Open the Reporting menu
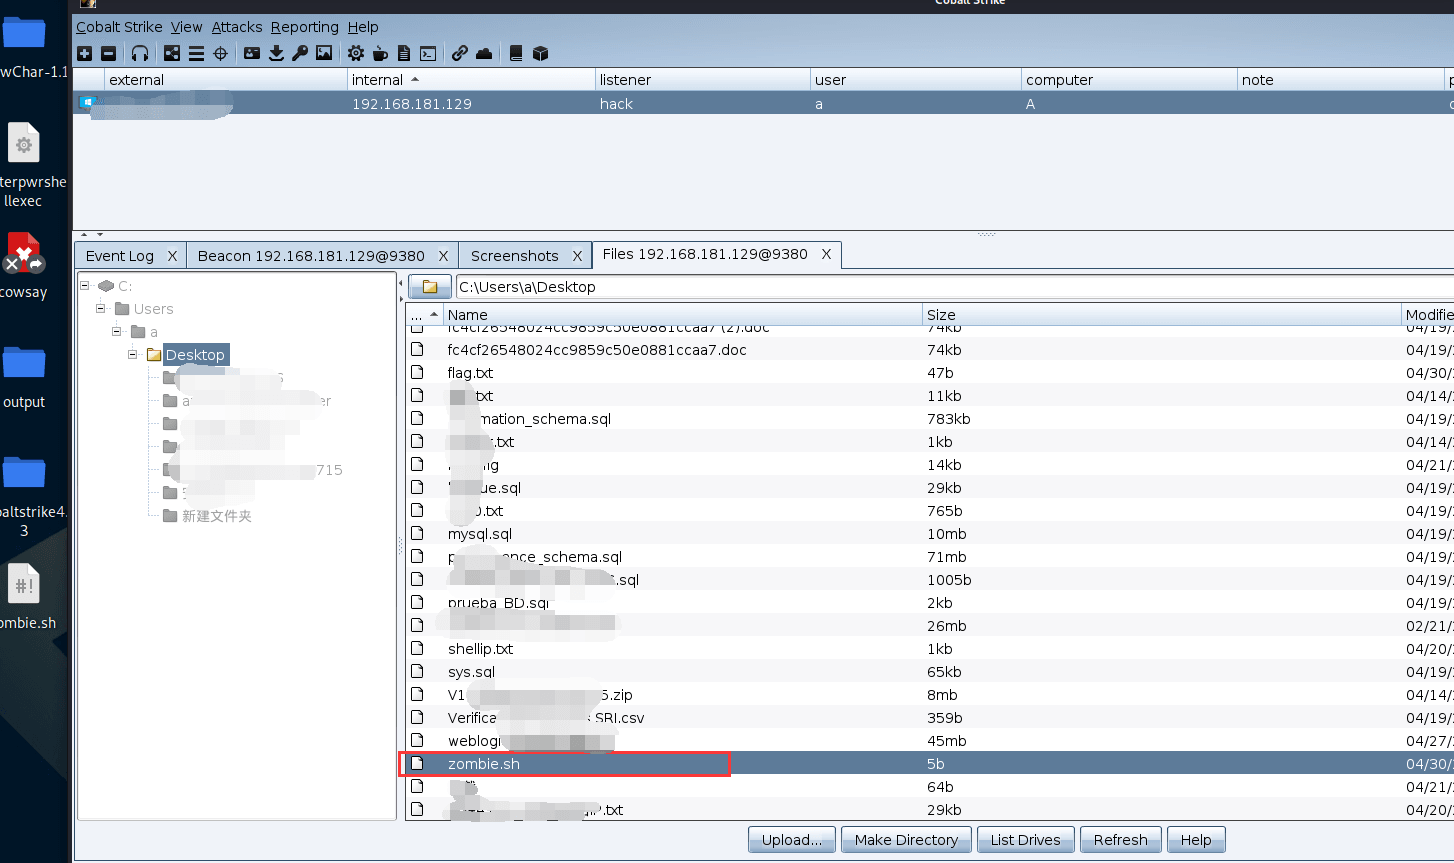Viewport: 1454px width, 863px height. click(x=305, y=27)
